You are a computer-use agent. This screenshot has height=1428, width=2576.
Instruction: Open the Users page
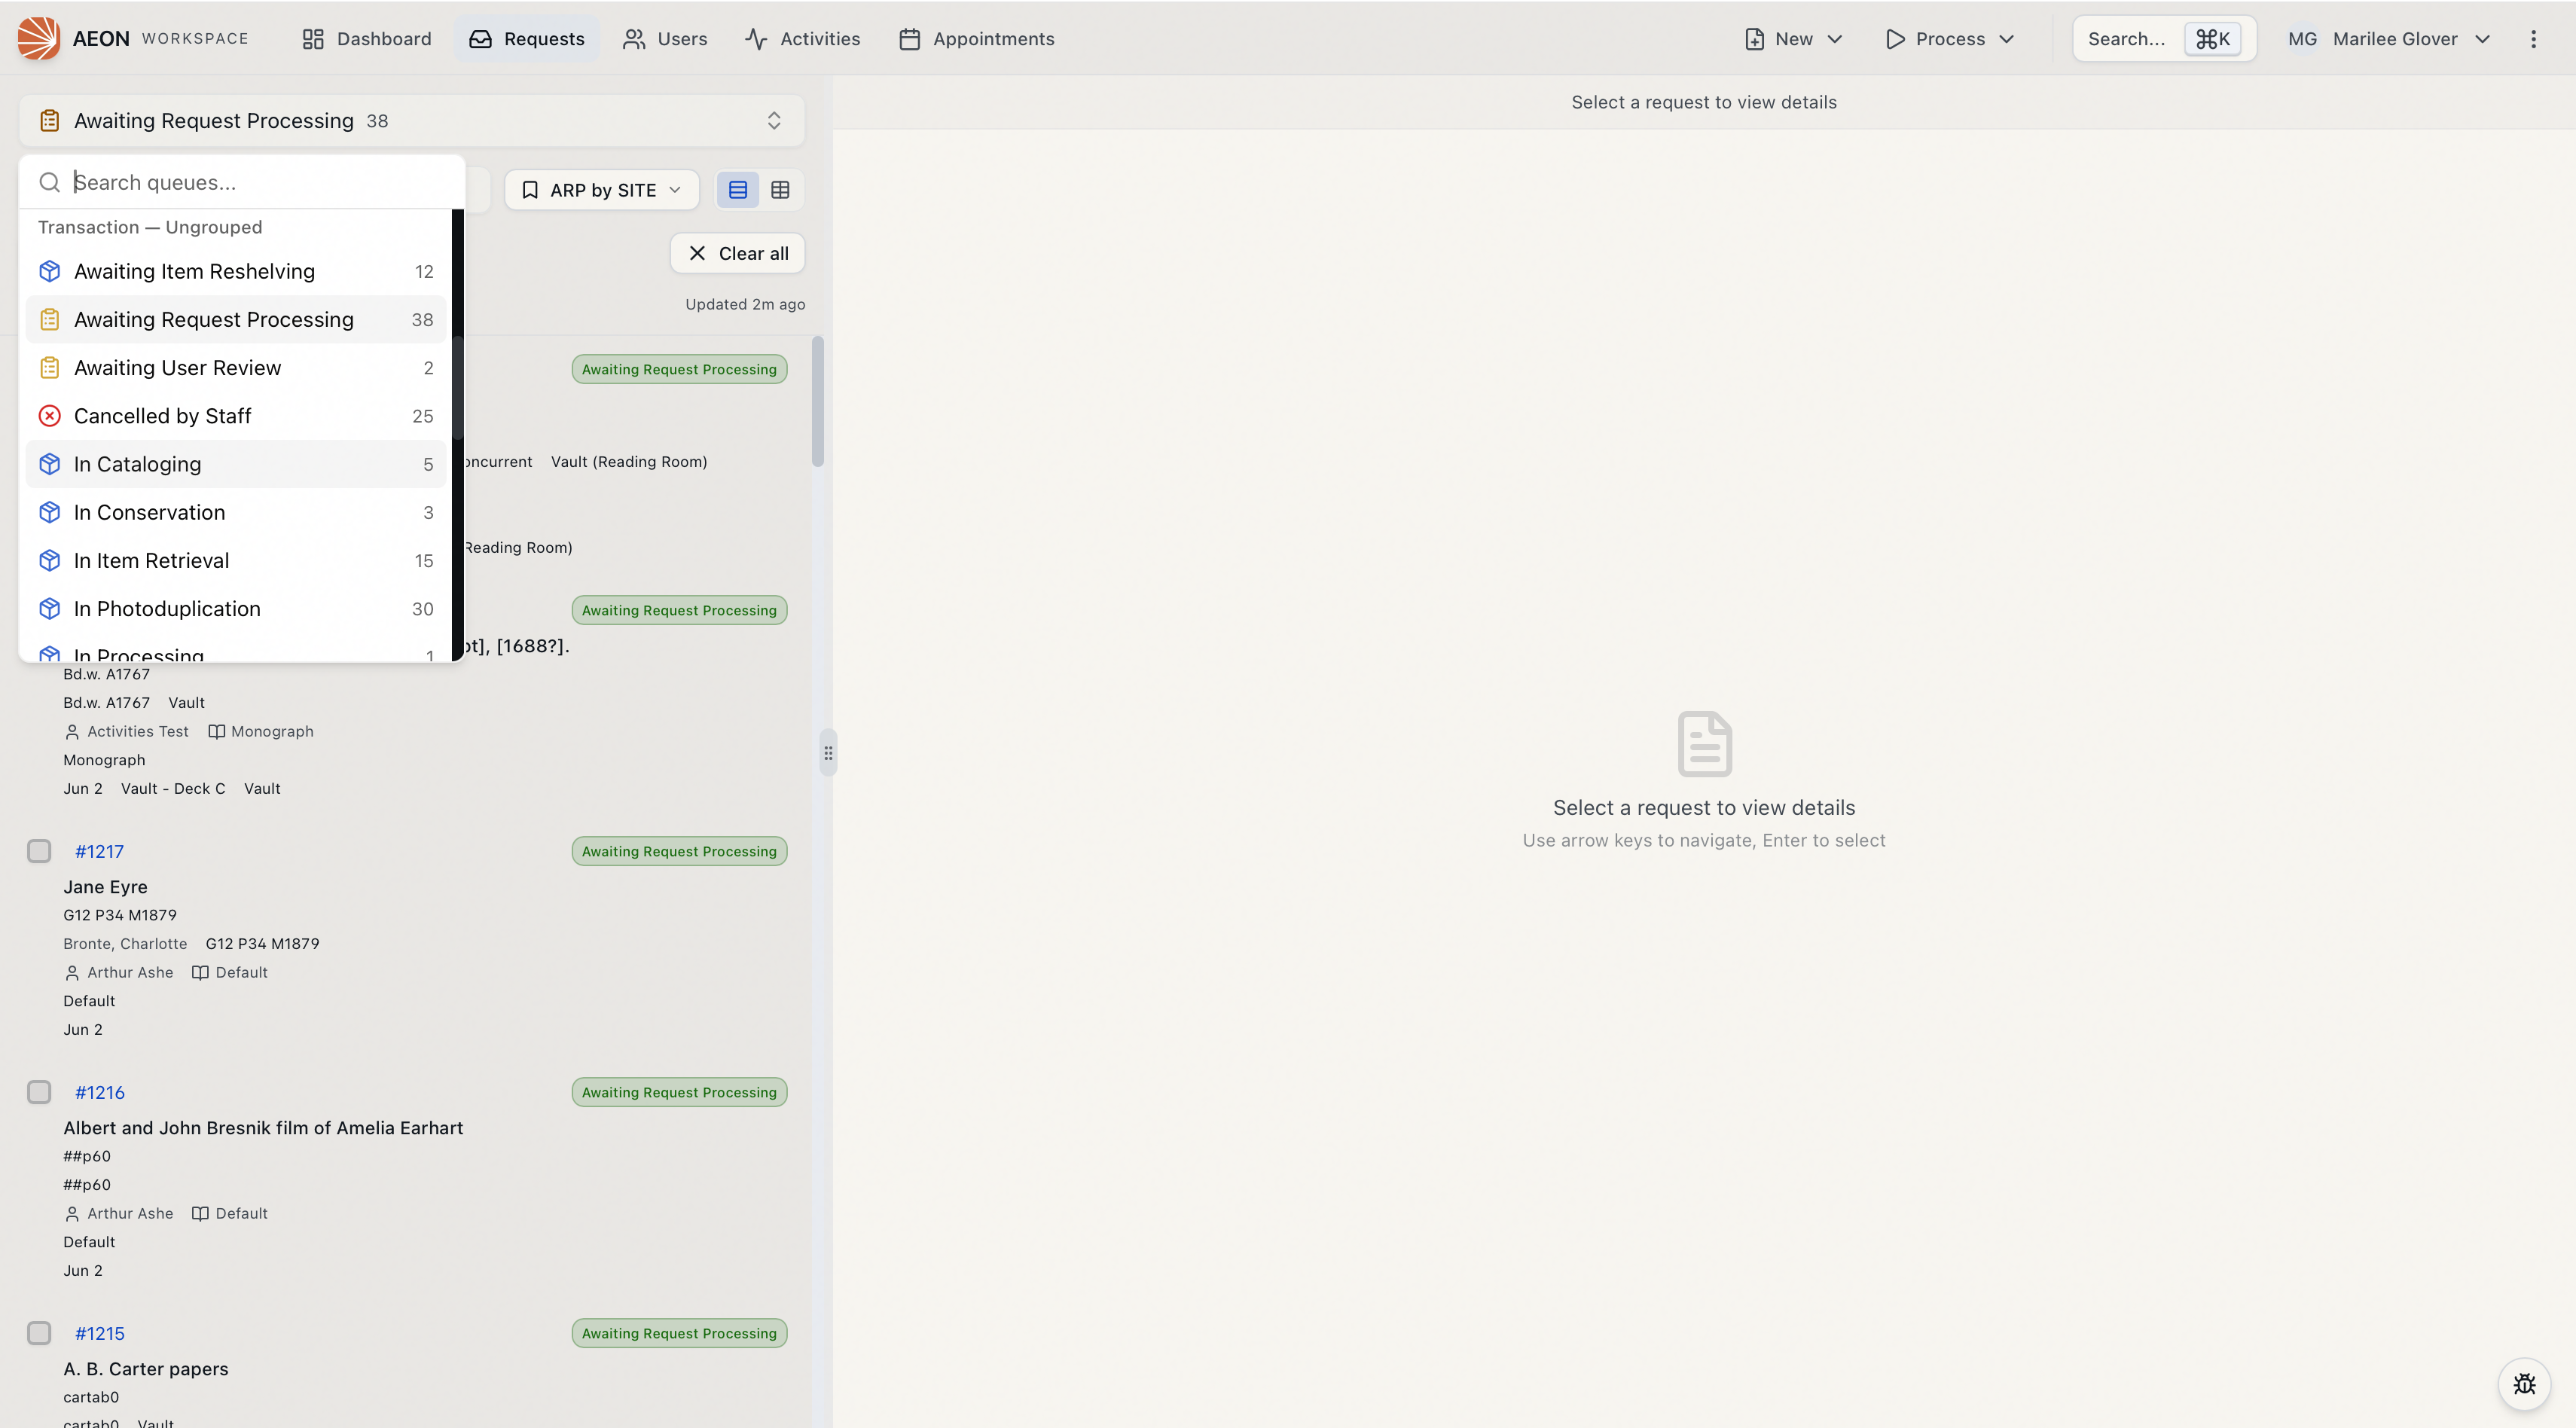pyautogui.click(x=664, y=38)
